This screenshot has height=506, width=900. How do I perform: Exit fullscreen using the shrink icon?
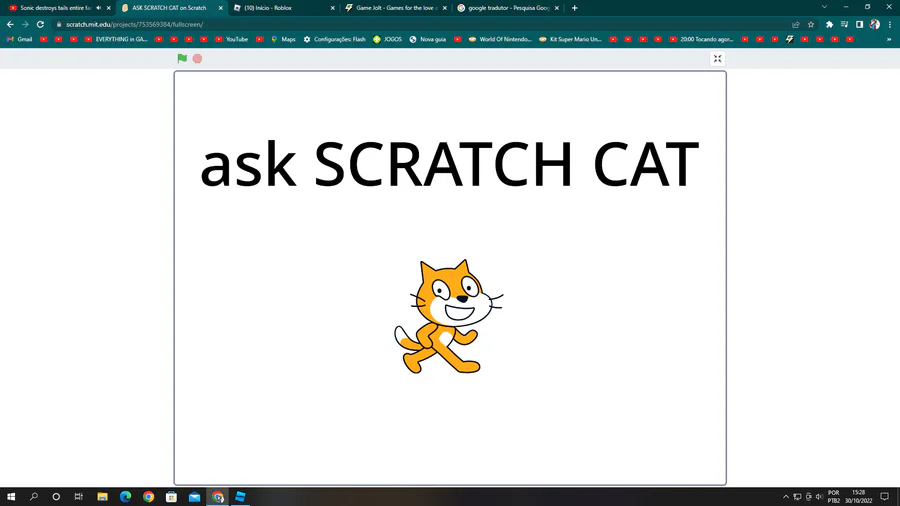717,59
